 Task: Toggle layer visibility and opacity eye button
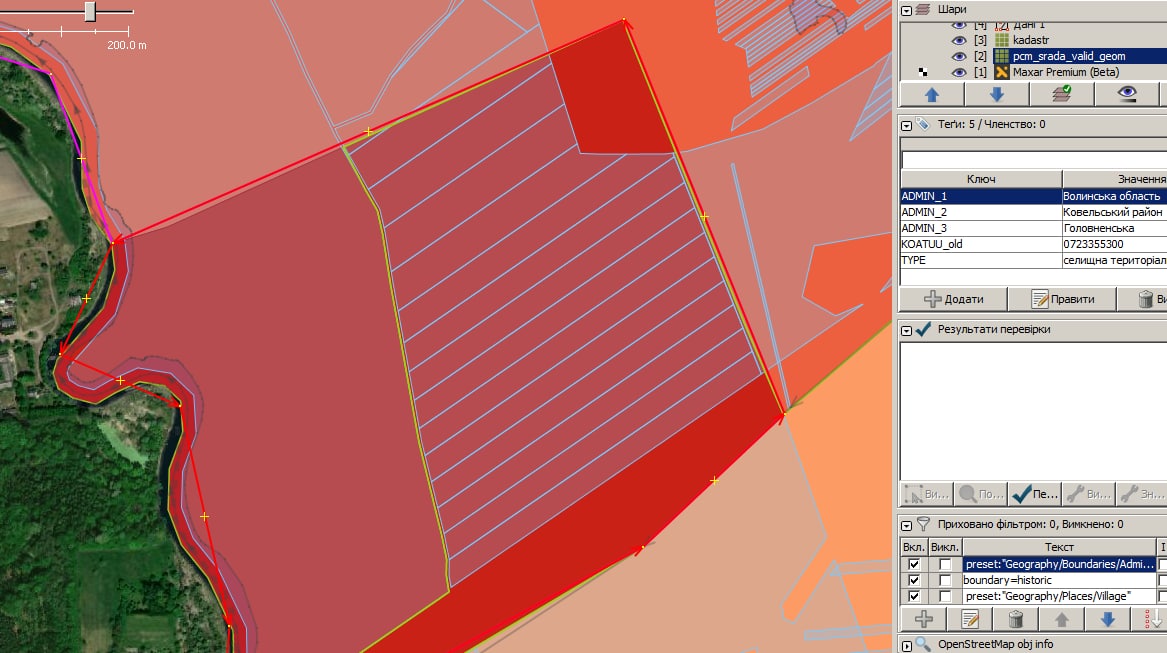[x=1127, y=95]
